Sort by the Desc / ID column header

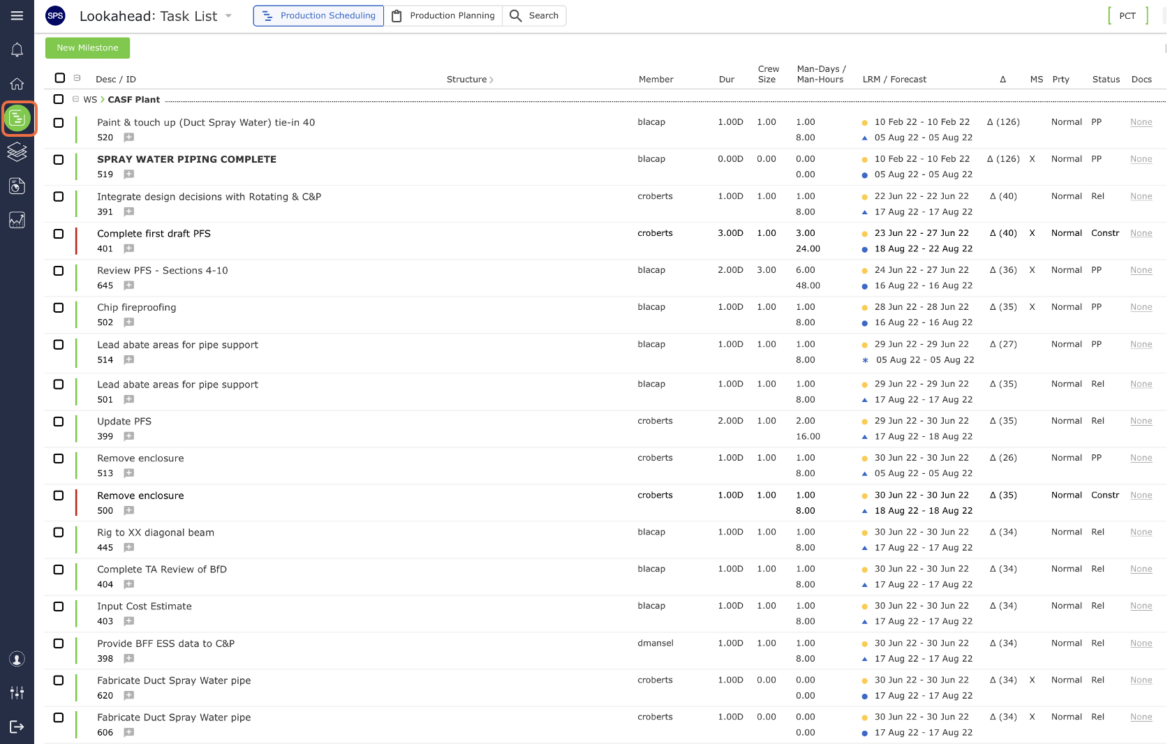tap(116, 79)
